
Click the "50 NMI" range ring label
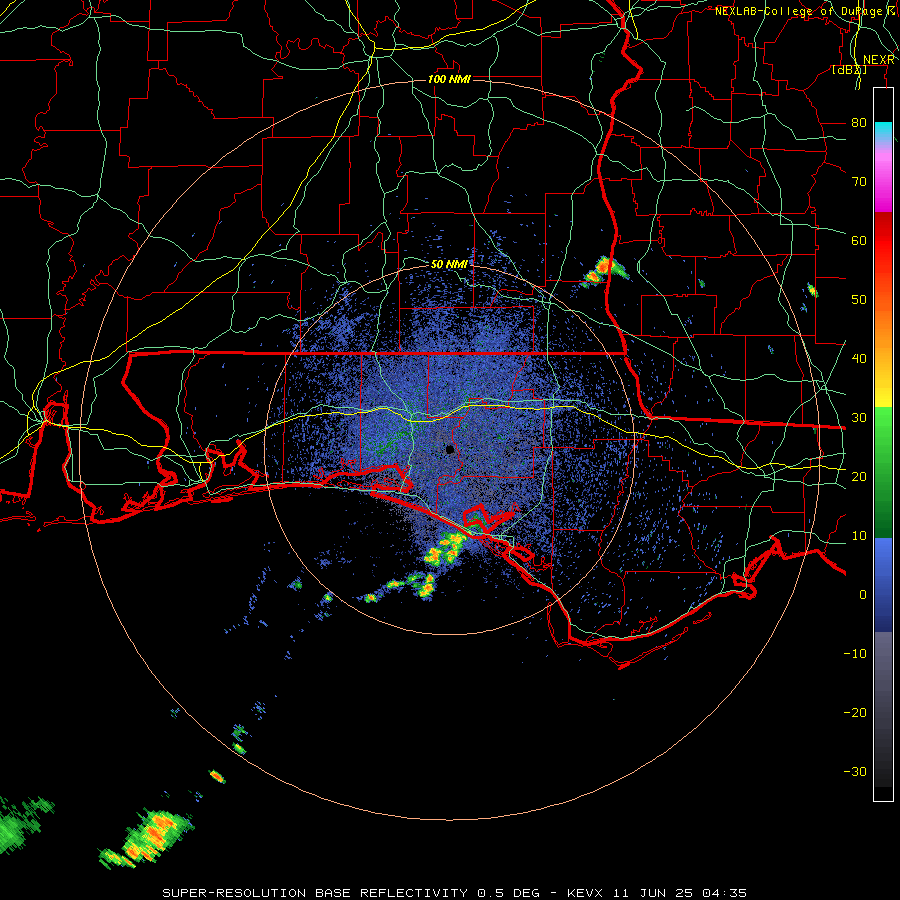pyautogui.click(x=449, y=265)
